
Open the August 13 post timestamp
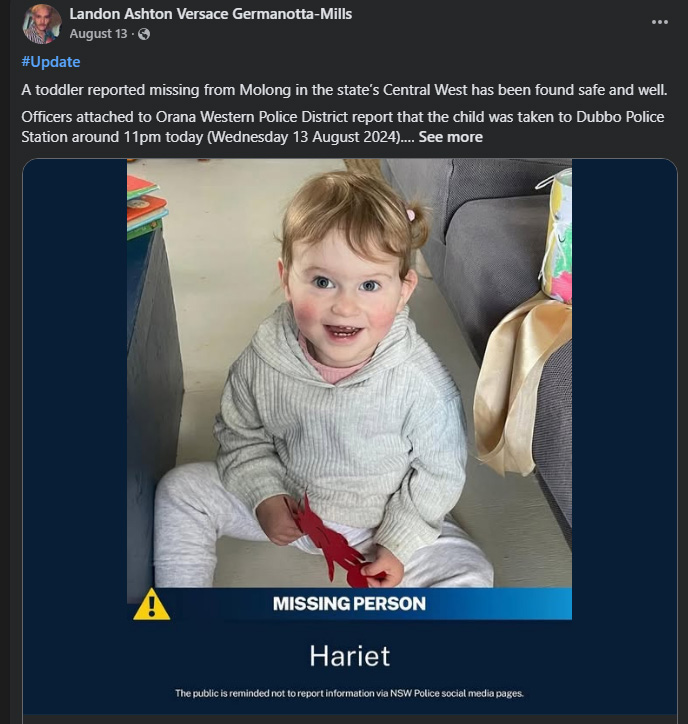pyautogui.click(x=98, y=34)
